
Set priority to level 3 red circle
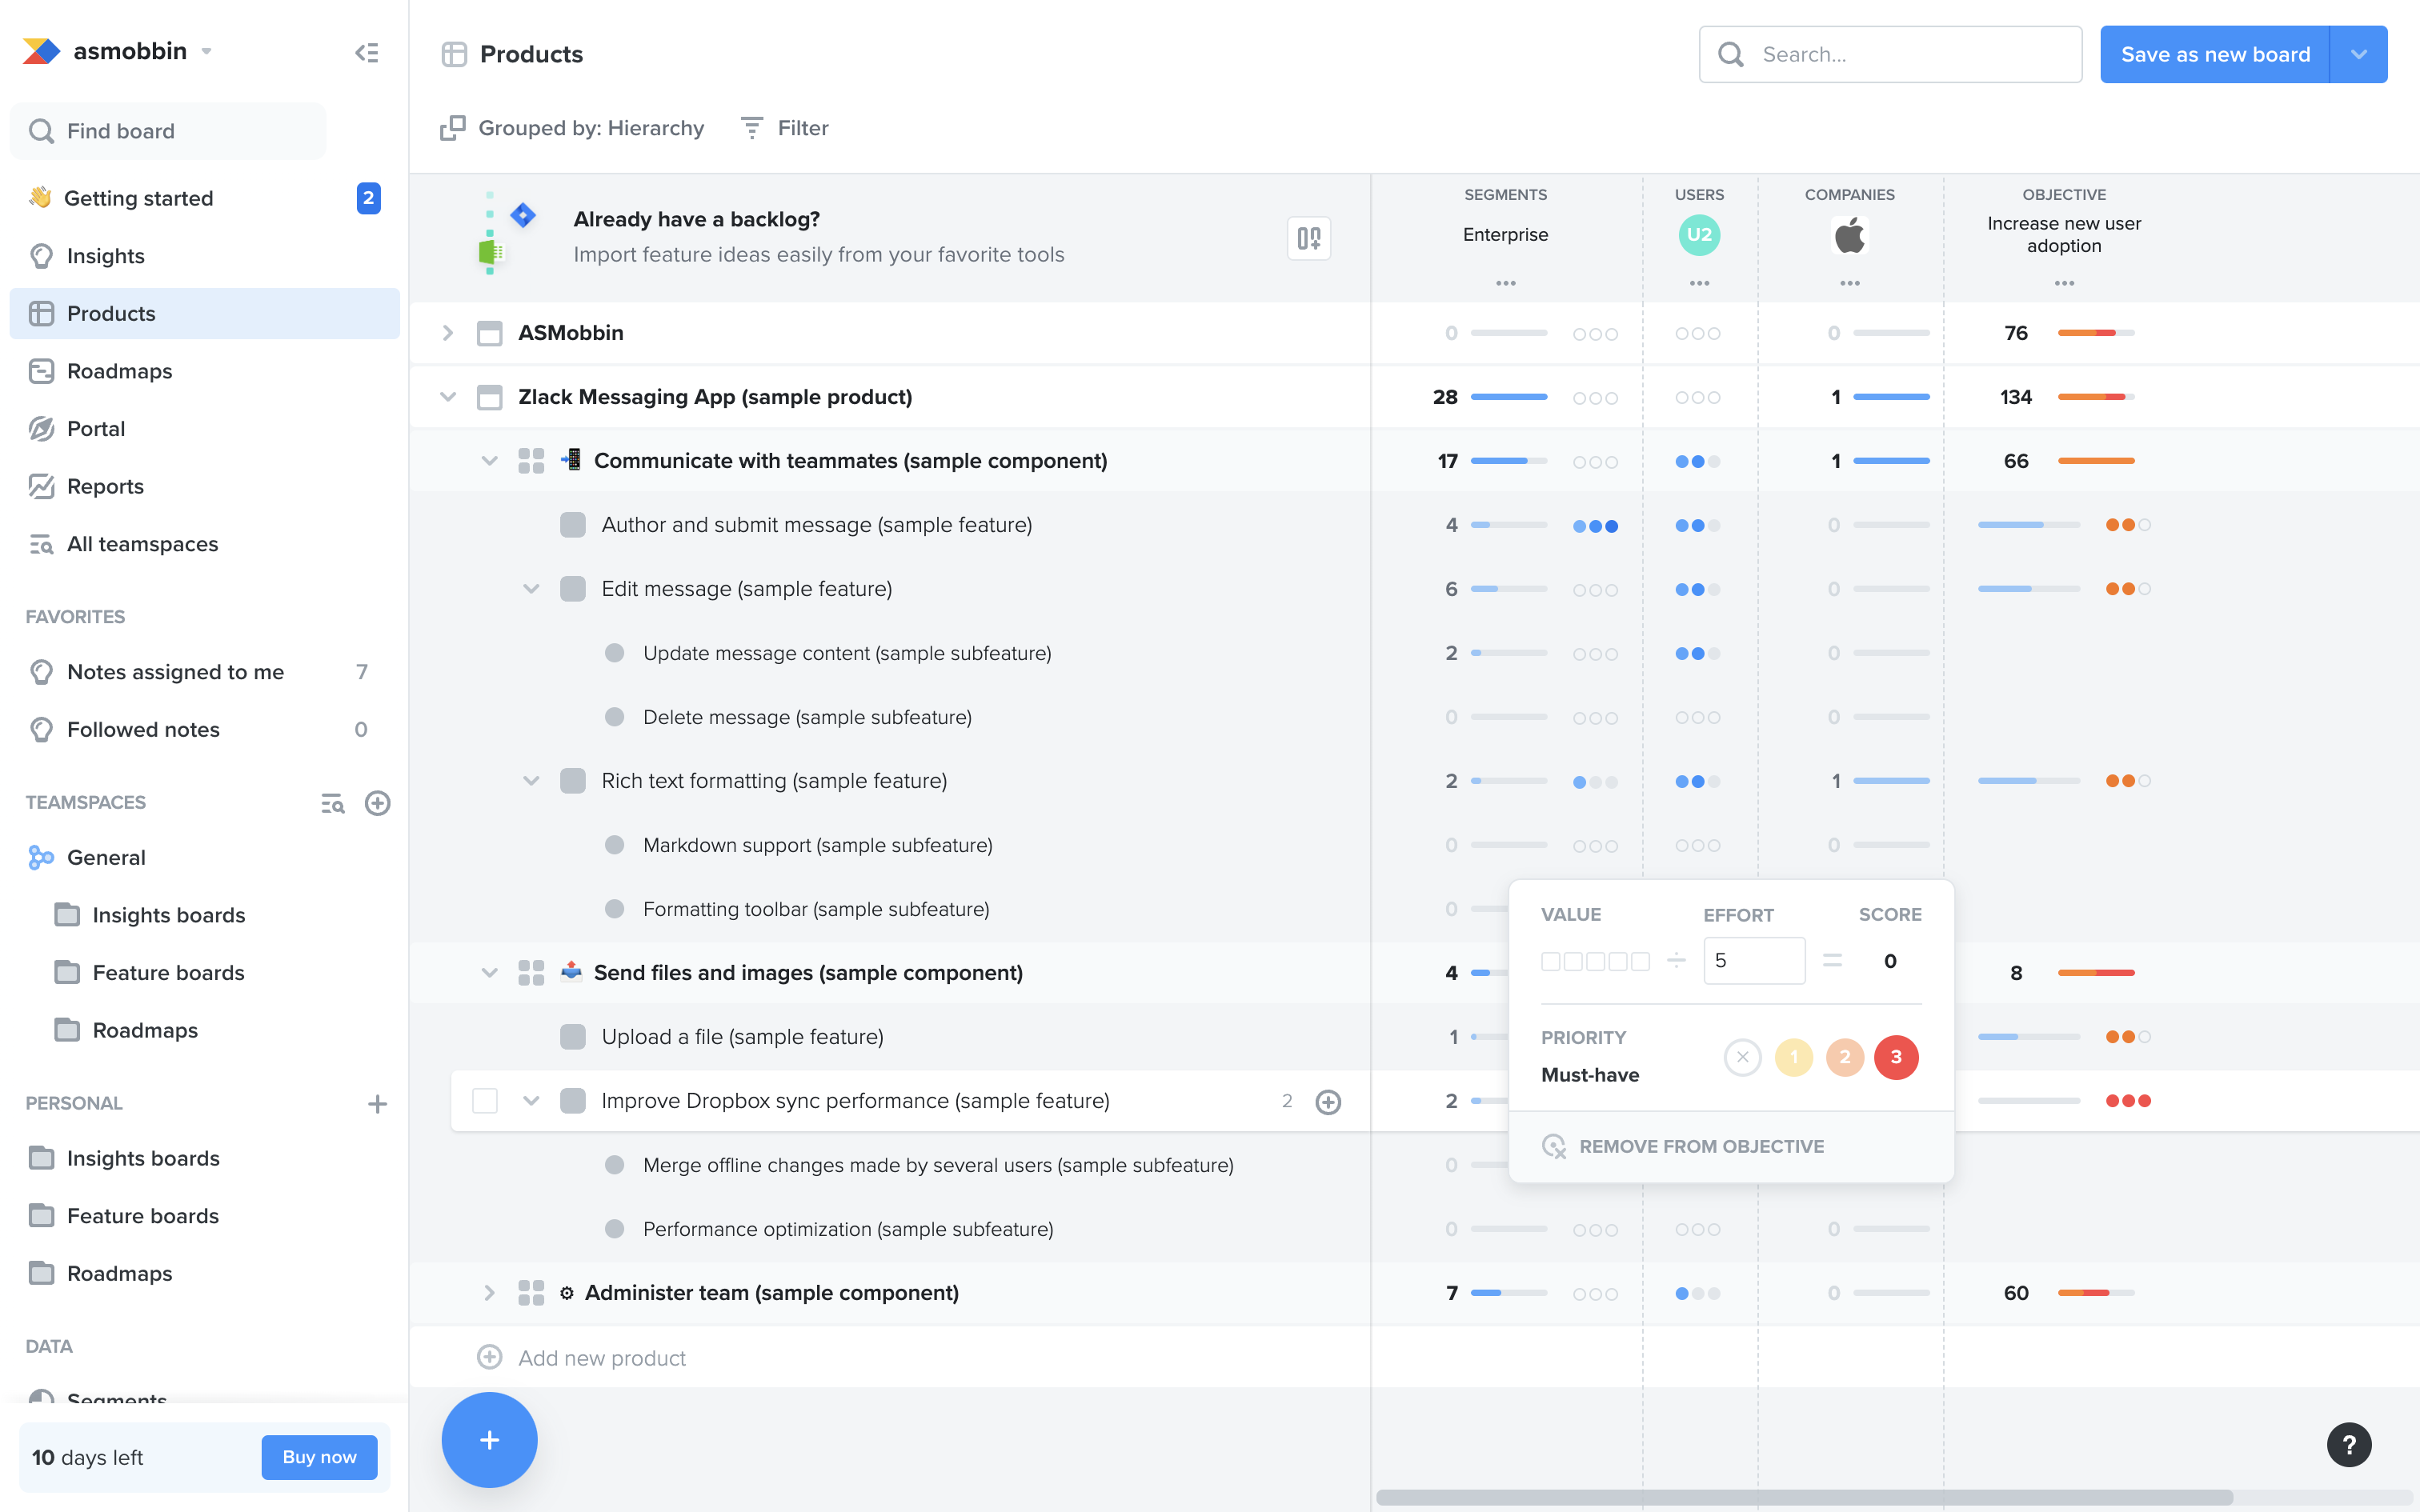pyautogui.click(x=1896, y=1057)
